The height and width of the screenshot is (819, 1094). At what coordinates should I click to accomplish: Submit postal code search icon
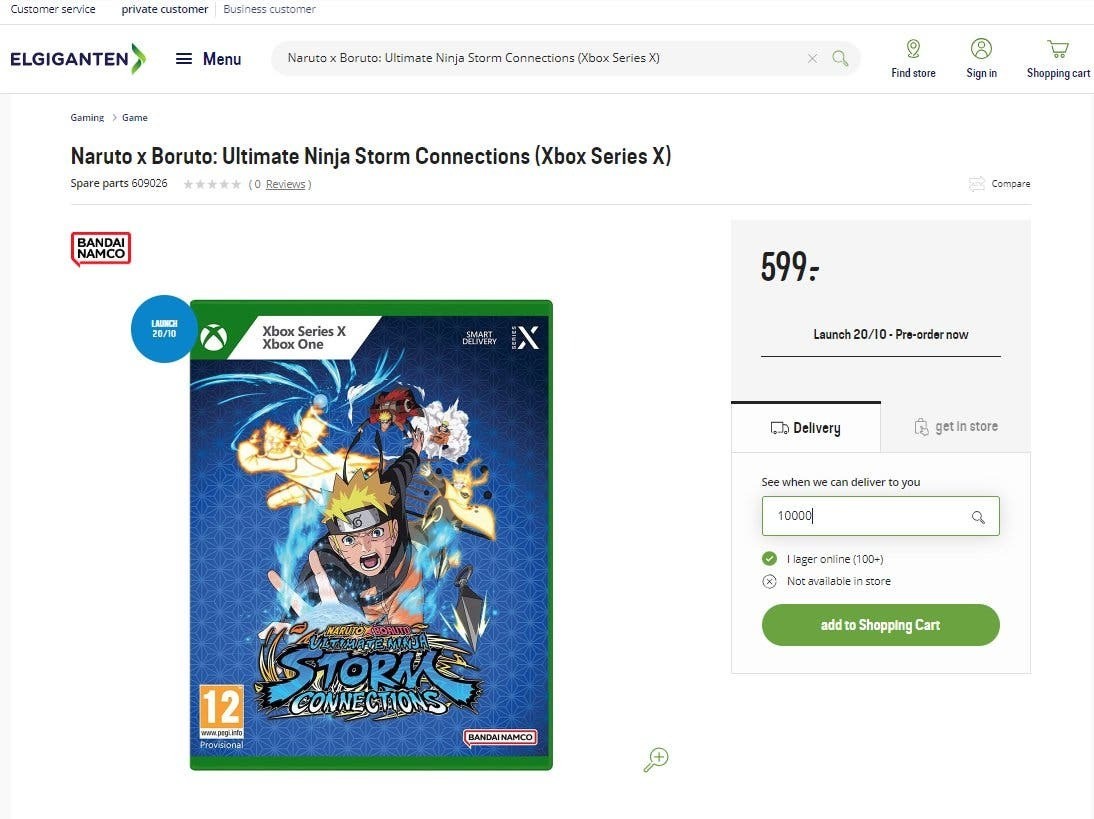[978, 517]
